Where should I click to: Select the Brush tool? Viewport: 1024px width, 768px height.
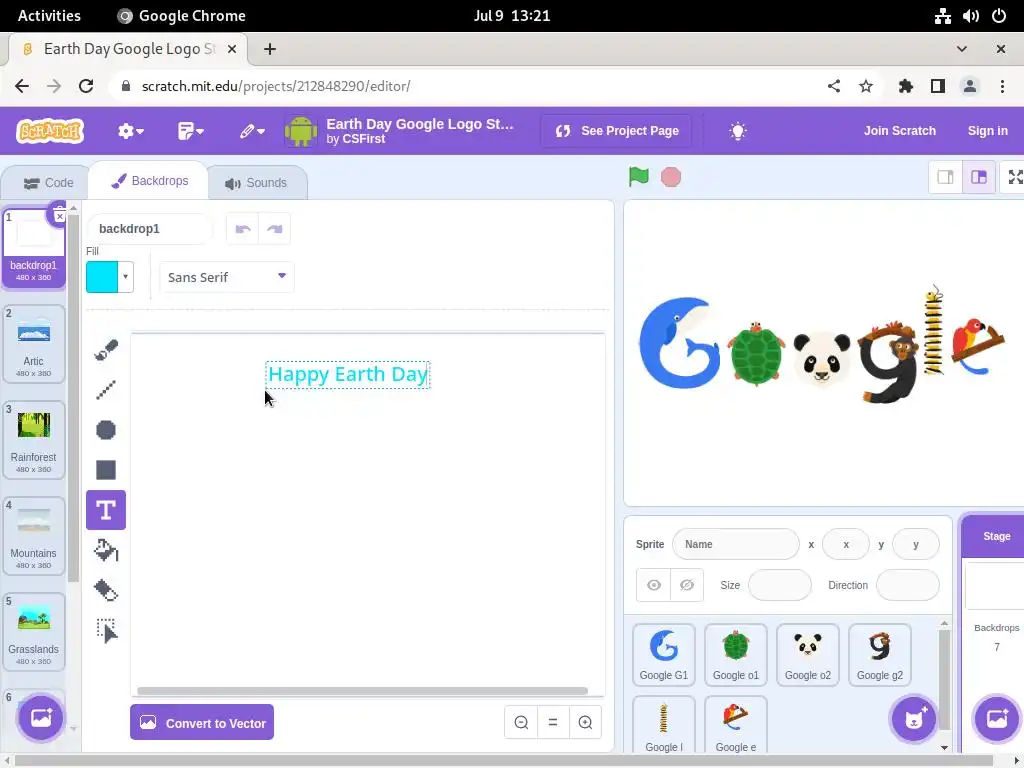pyautogui.click(x=106, y=350)
